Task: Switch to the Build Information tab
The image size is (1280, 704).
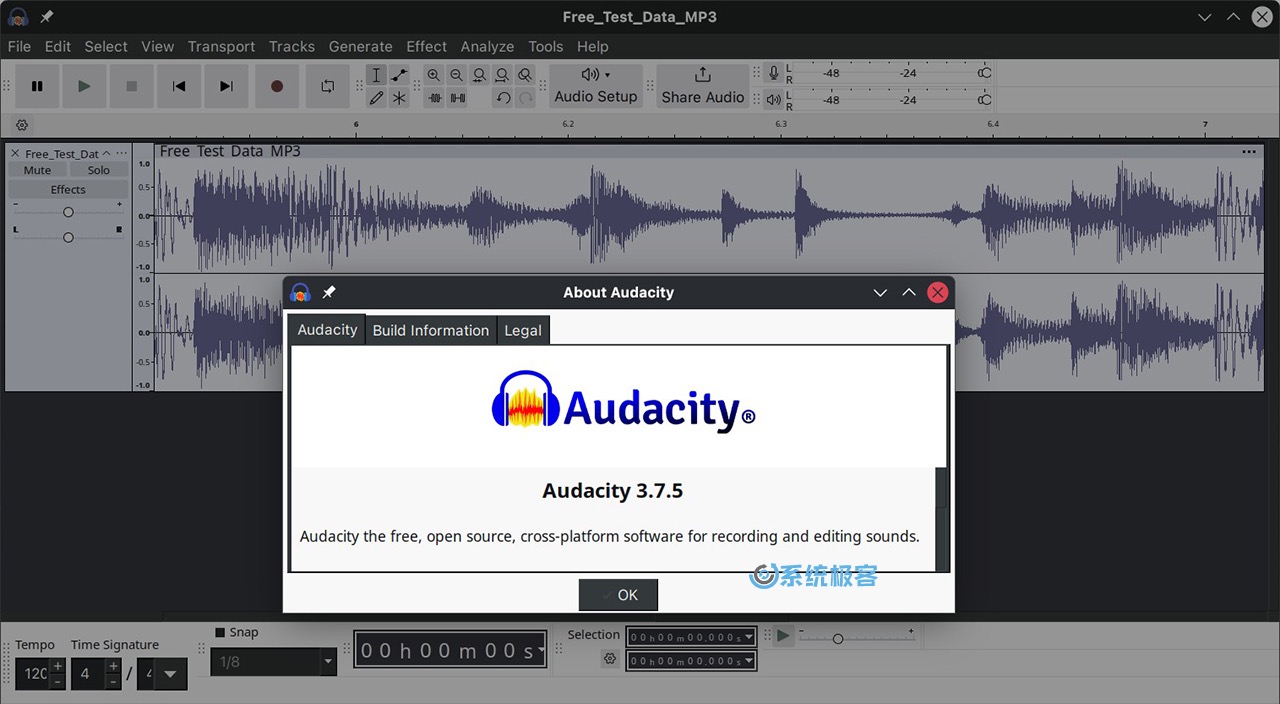Action: [431, 330]
